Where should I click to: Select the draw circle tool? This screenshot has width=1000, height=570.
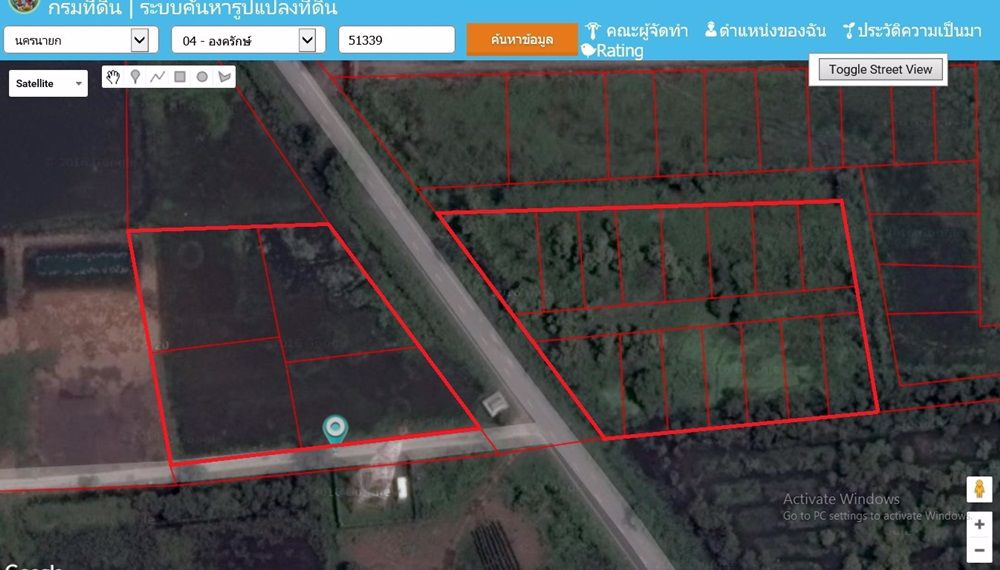pos(202,77)
